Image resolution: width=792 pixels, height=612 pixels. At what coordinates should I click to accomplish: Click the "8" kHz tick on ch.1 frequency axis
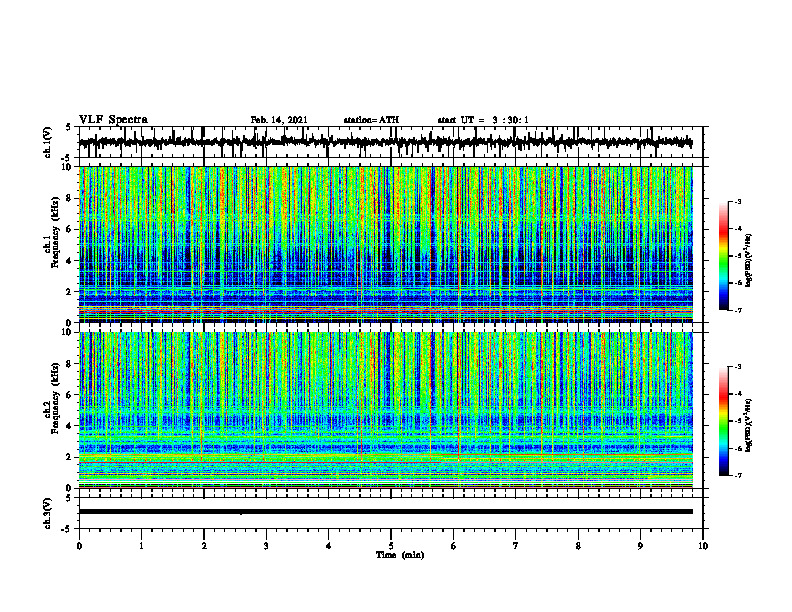pos(70,198)
